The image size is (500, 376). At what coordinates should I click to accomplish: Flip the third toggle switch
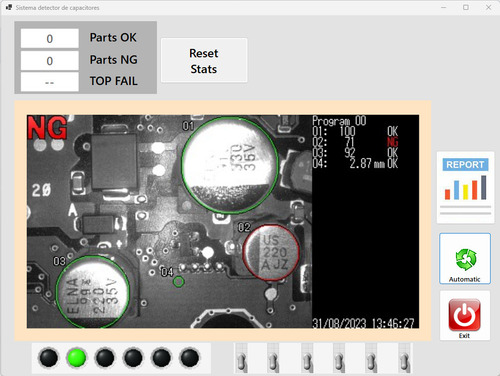click(x=307, y=358)
